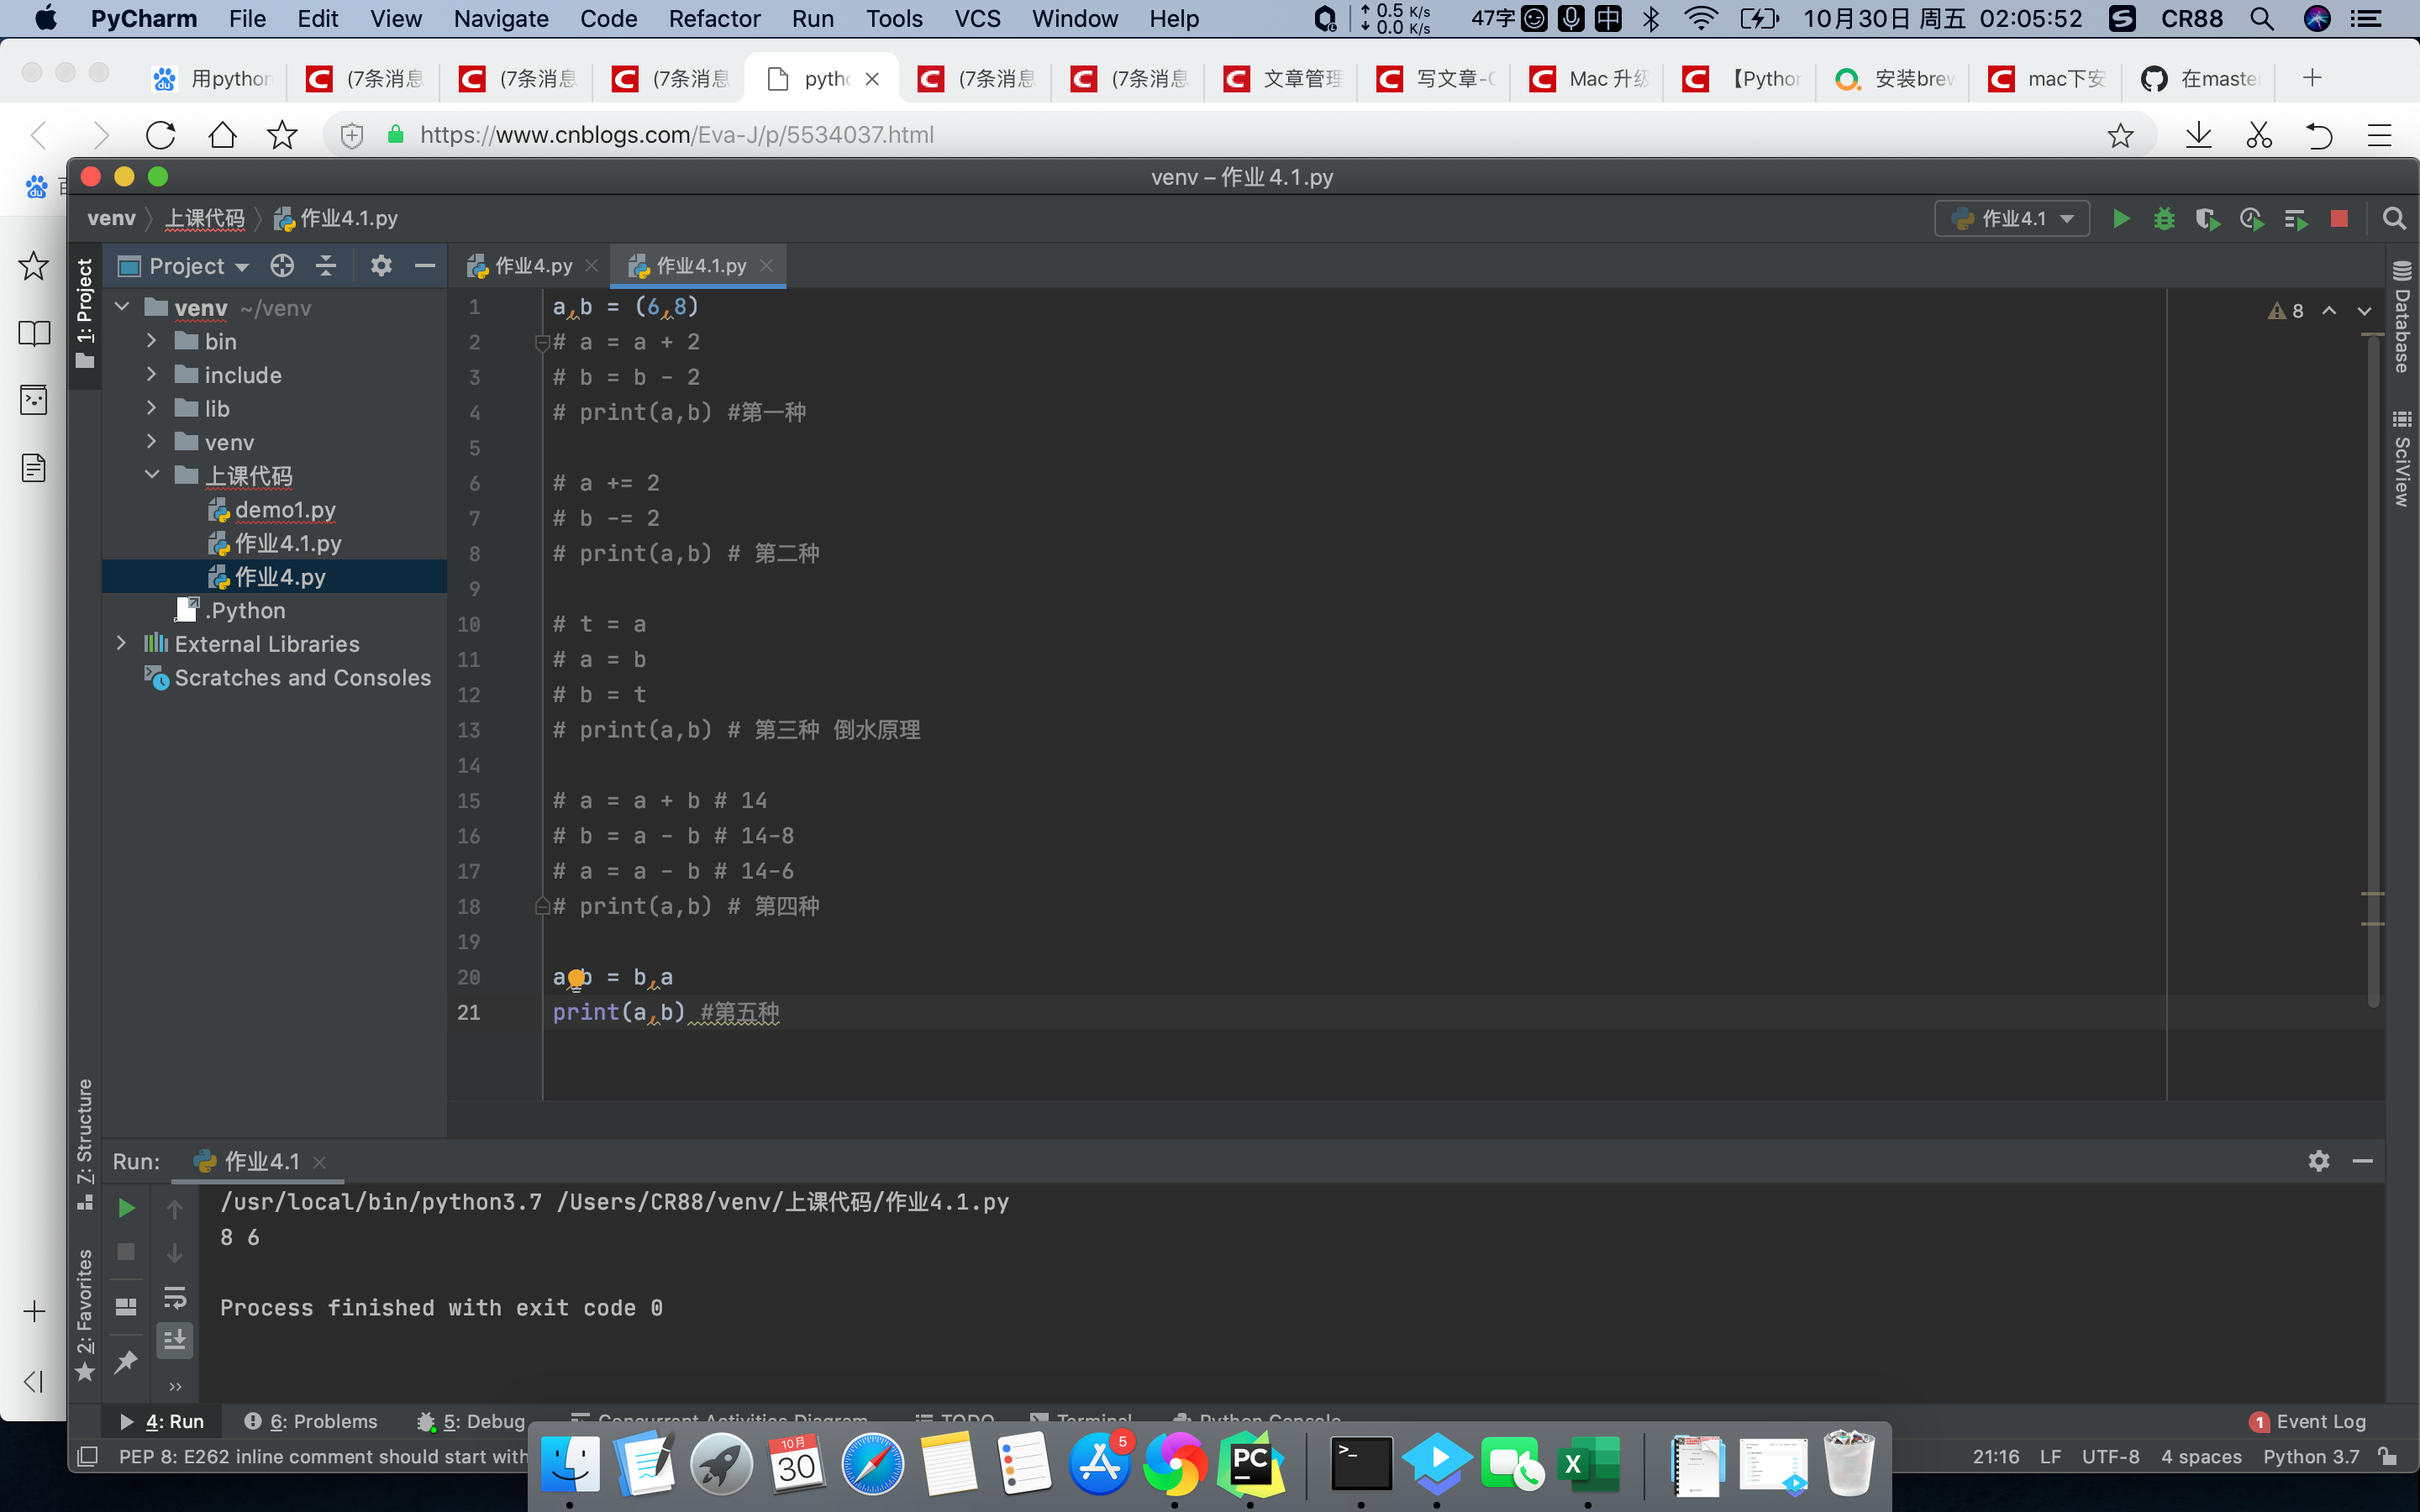Open the profiler run icon
This screenshot has width=2420, height=1512.
(x=2252, y=219)
